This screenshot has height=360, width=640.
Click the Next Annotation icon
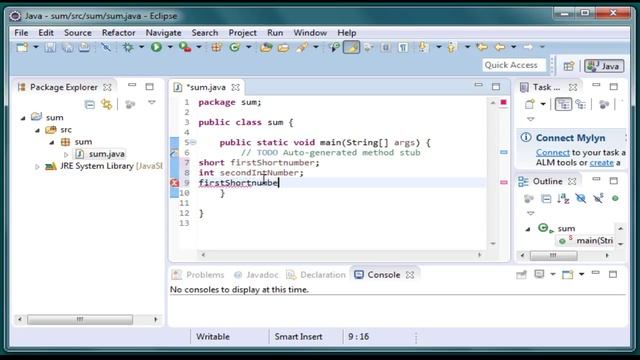pos(423,47)
